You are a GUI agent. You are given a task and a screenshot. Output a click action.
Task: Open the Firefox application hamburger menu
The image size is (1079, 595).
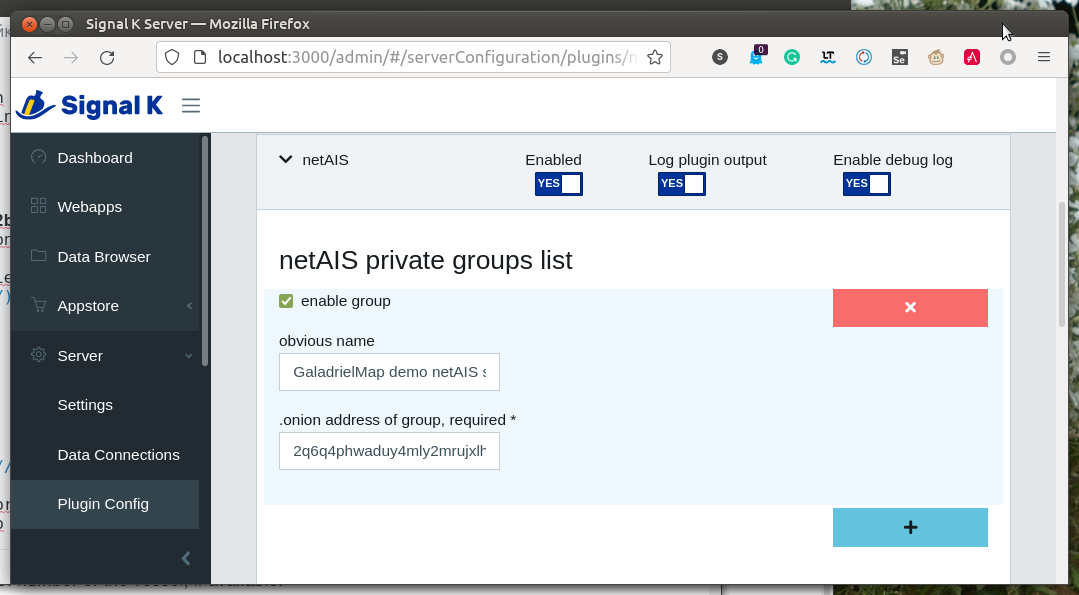pos(1044,57)
